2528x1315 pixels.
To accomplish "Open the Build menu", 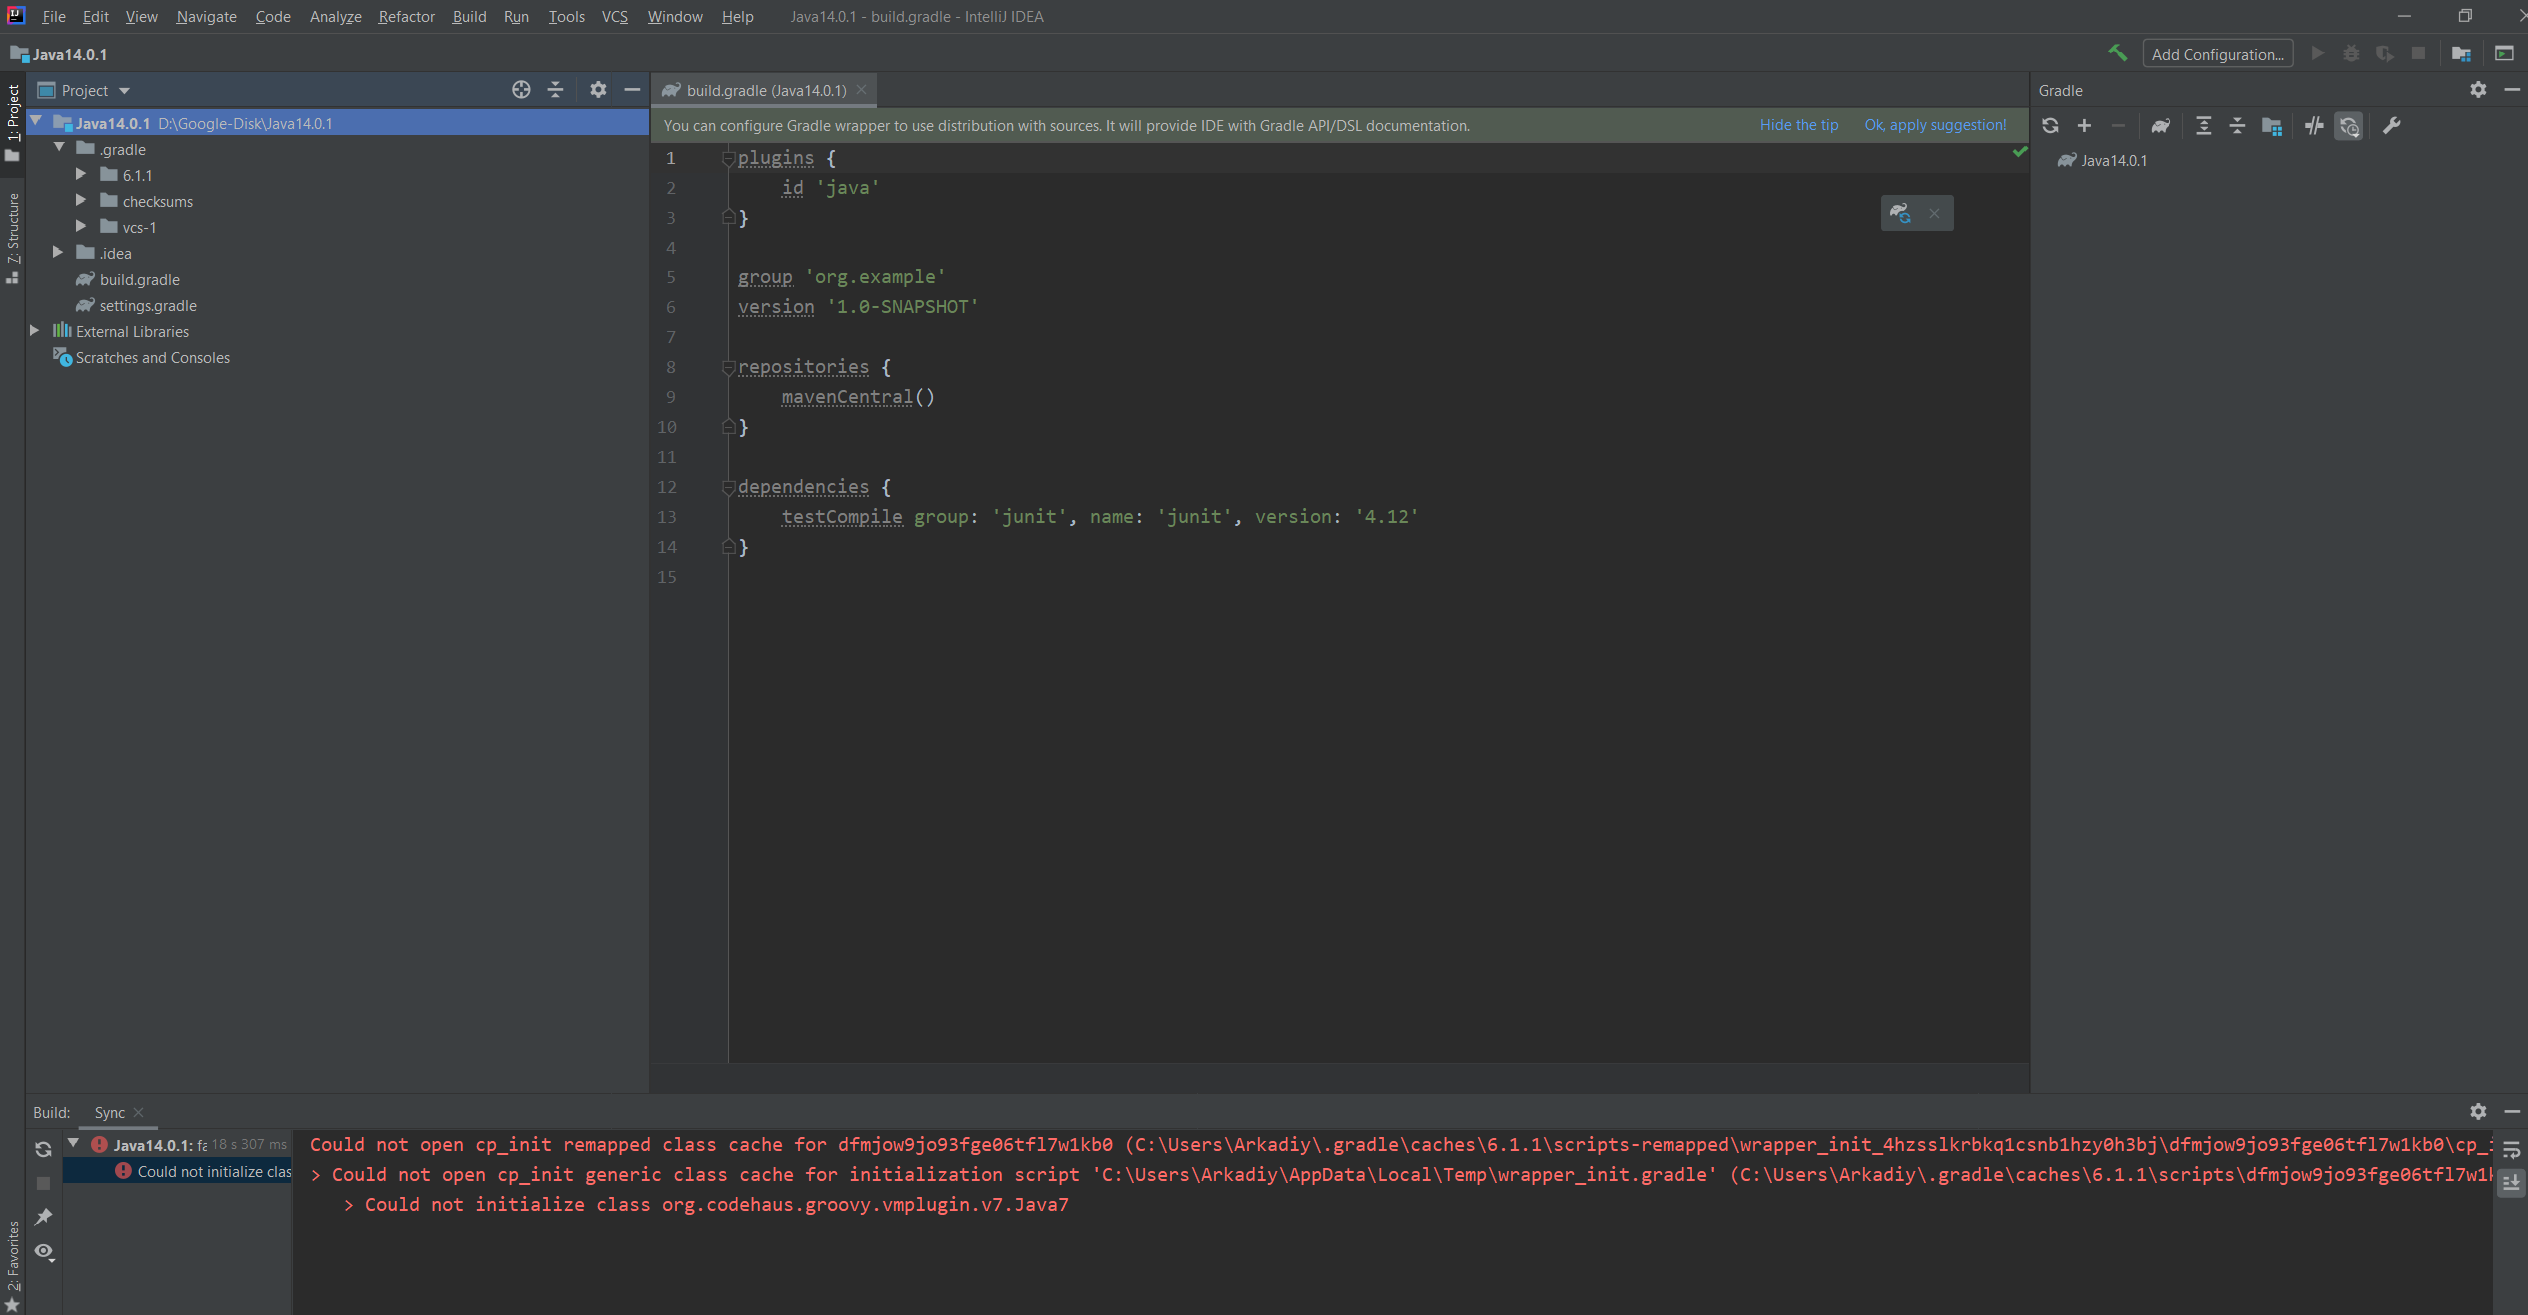I will point(469,16).
